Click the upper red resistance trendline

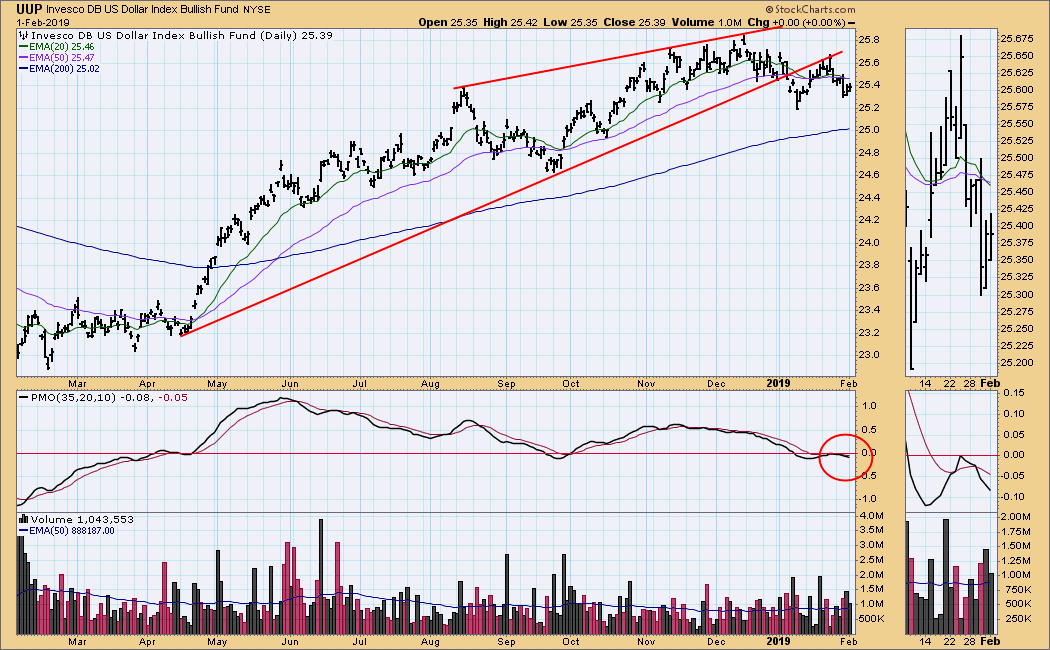[x=620, y=58]
